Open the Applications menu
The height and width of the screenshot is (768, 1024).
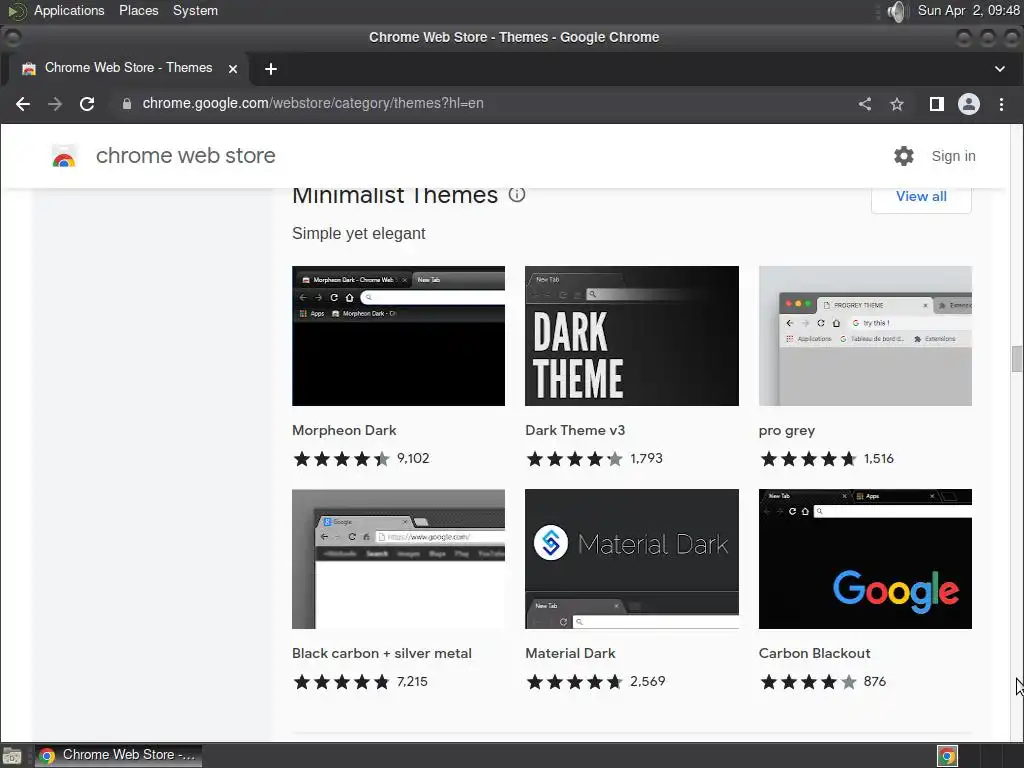pos(69,10)
